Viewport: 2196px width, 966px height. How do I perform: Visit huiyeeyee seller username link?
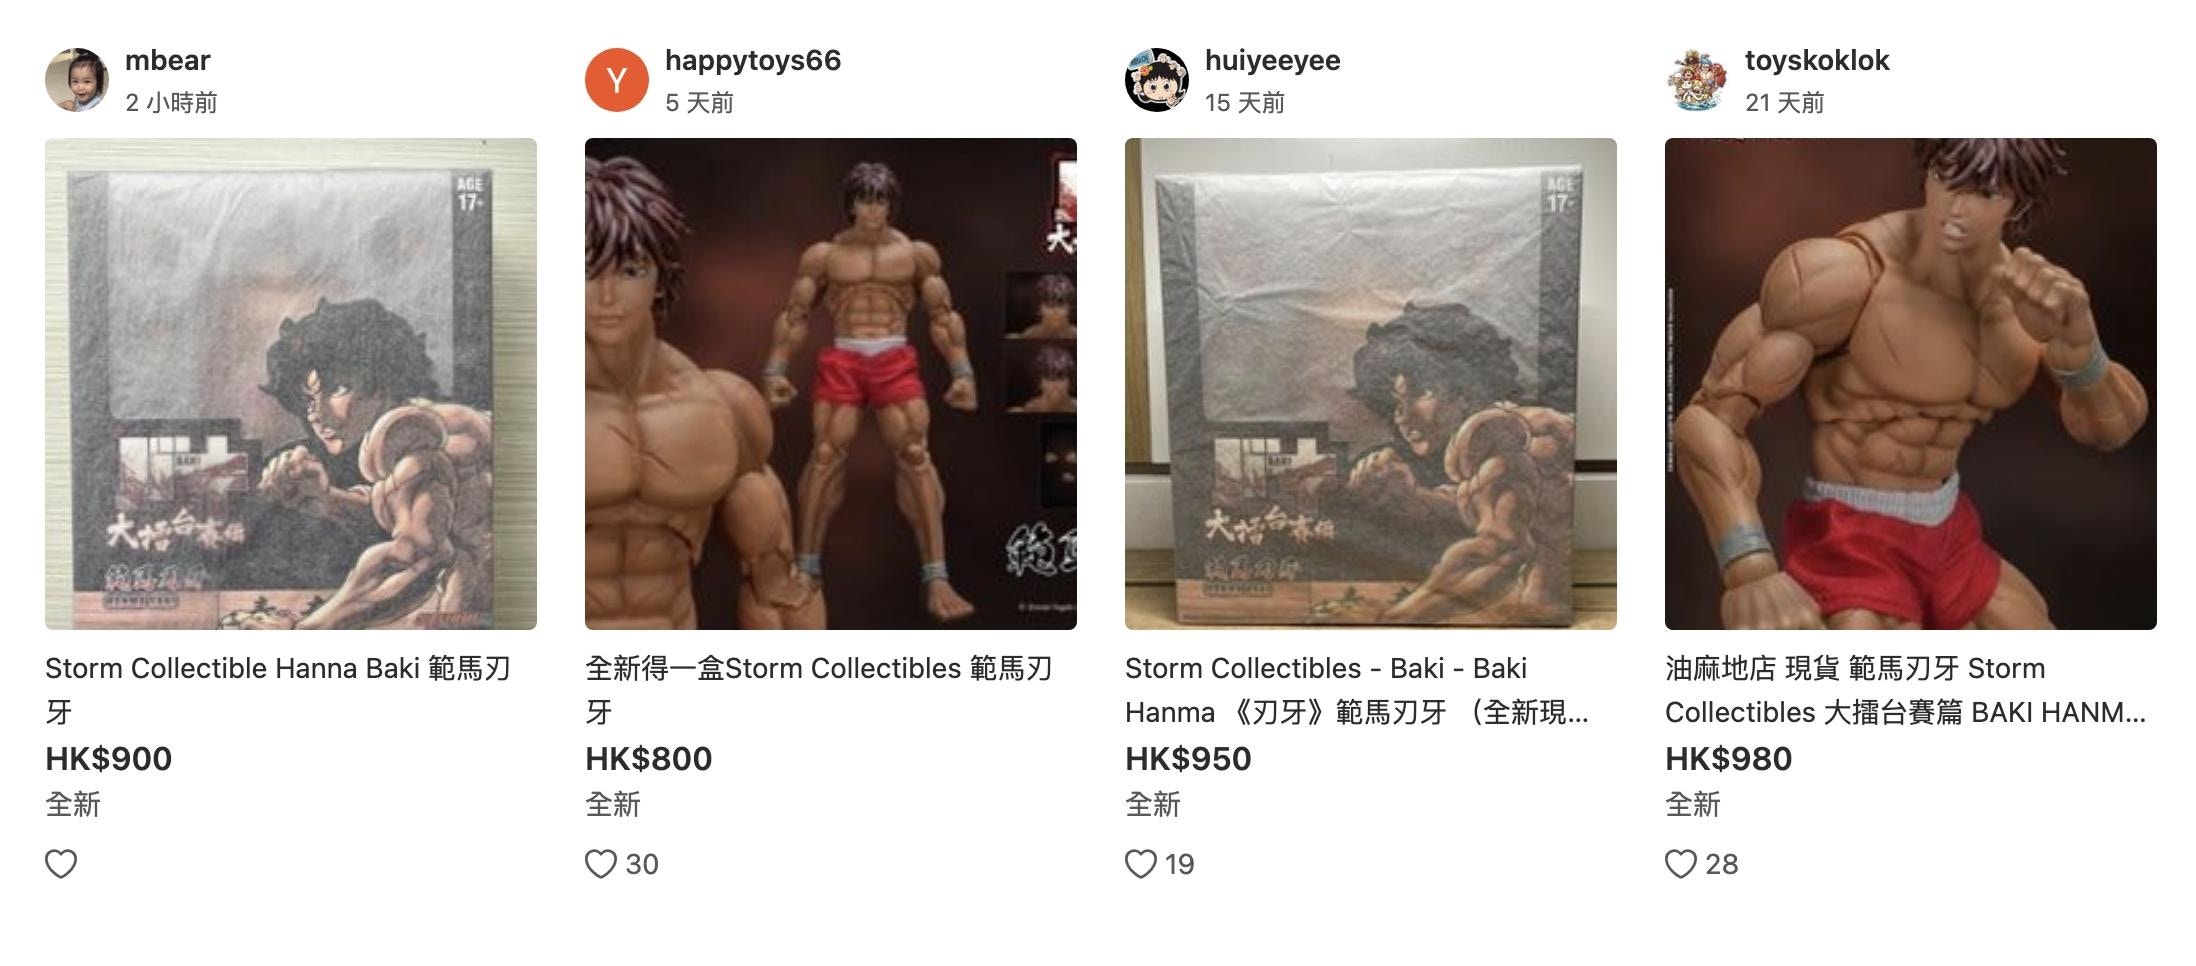click(x=1273, y=60)
